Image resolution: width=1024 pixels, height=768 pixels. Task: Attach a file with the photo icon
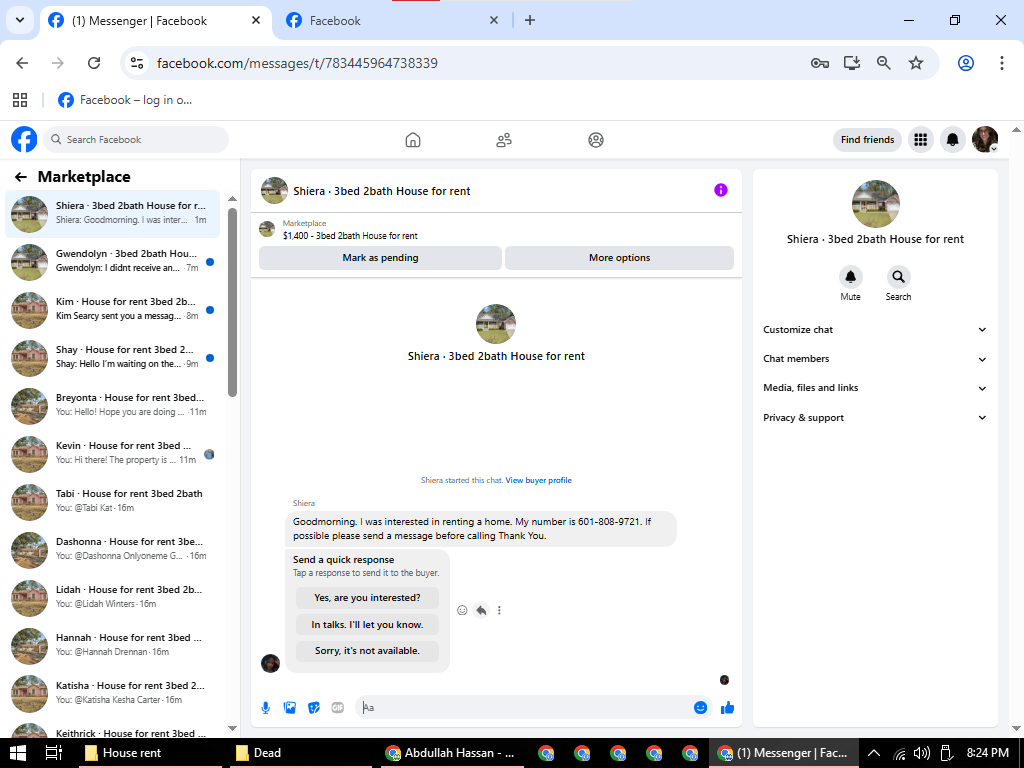click(x=290, y=708)
